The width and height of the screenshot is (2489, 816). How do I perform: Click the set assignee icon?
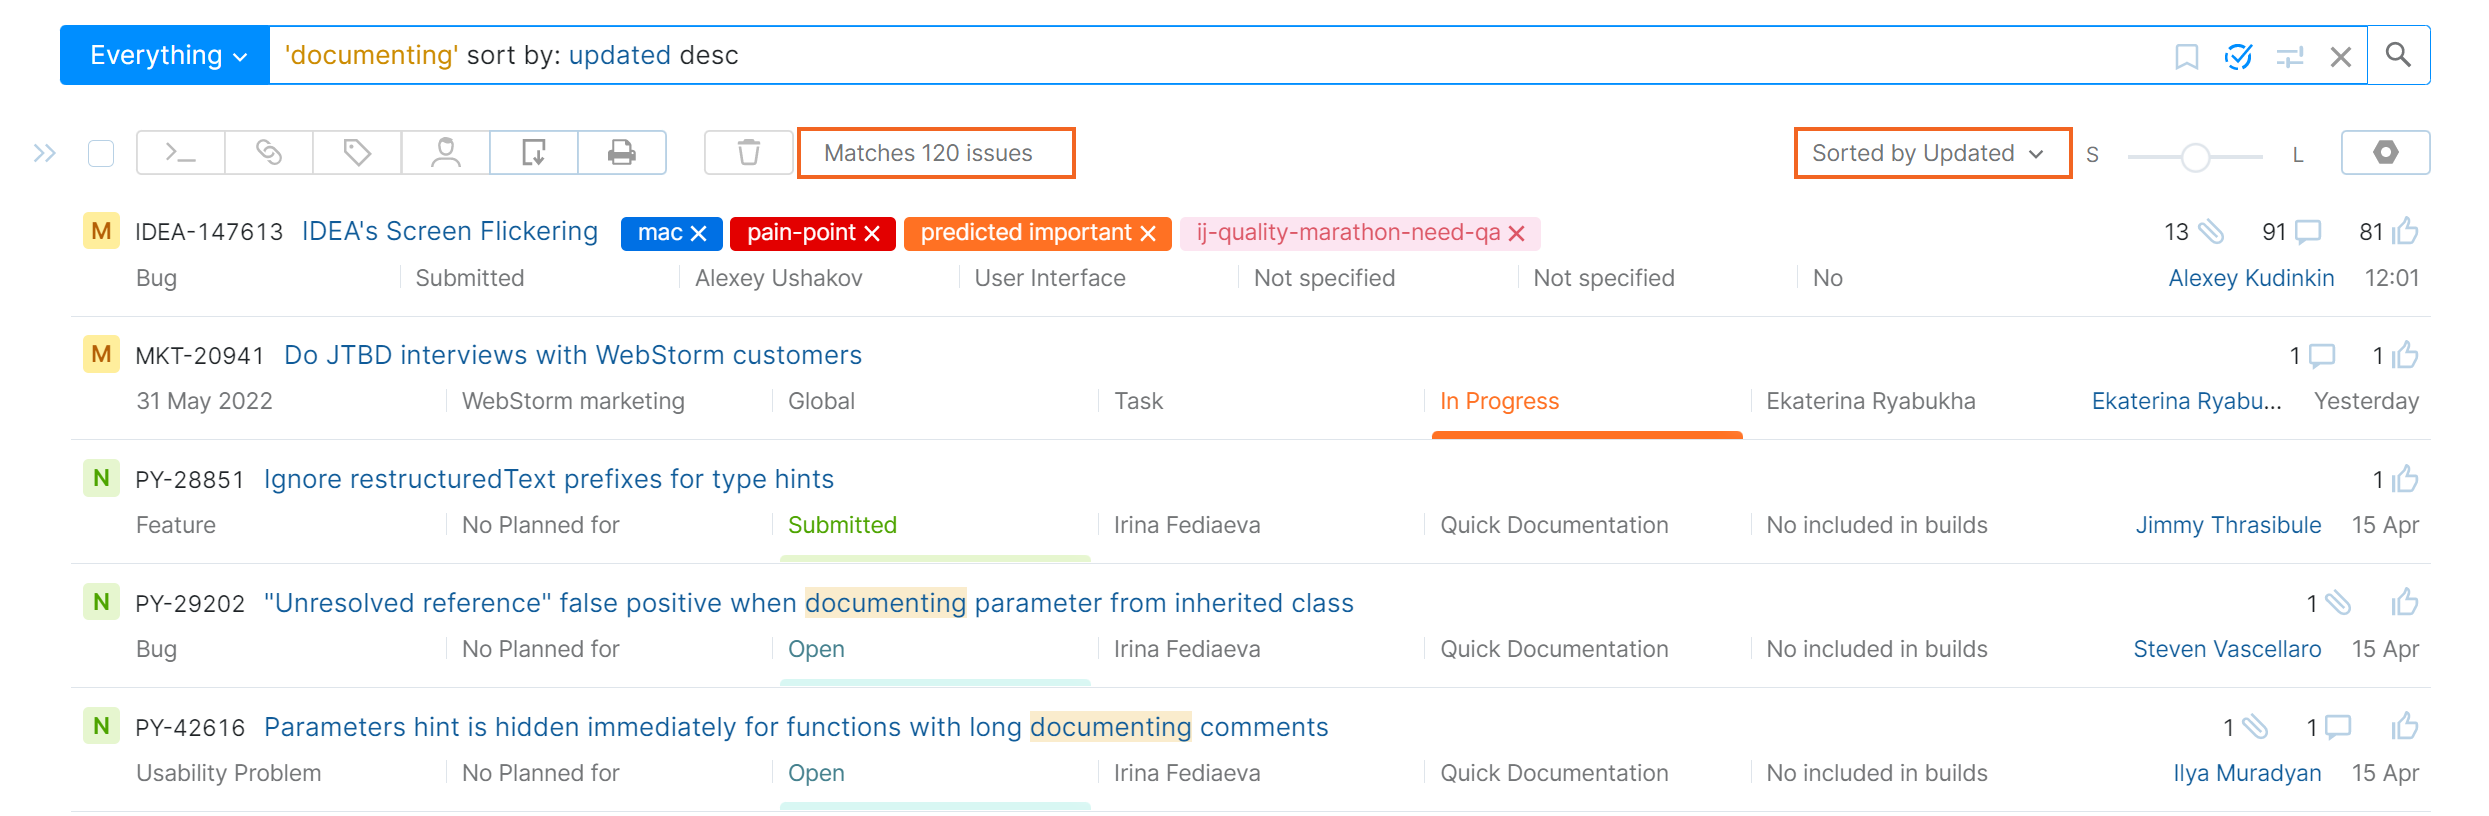click(444, 152)
